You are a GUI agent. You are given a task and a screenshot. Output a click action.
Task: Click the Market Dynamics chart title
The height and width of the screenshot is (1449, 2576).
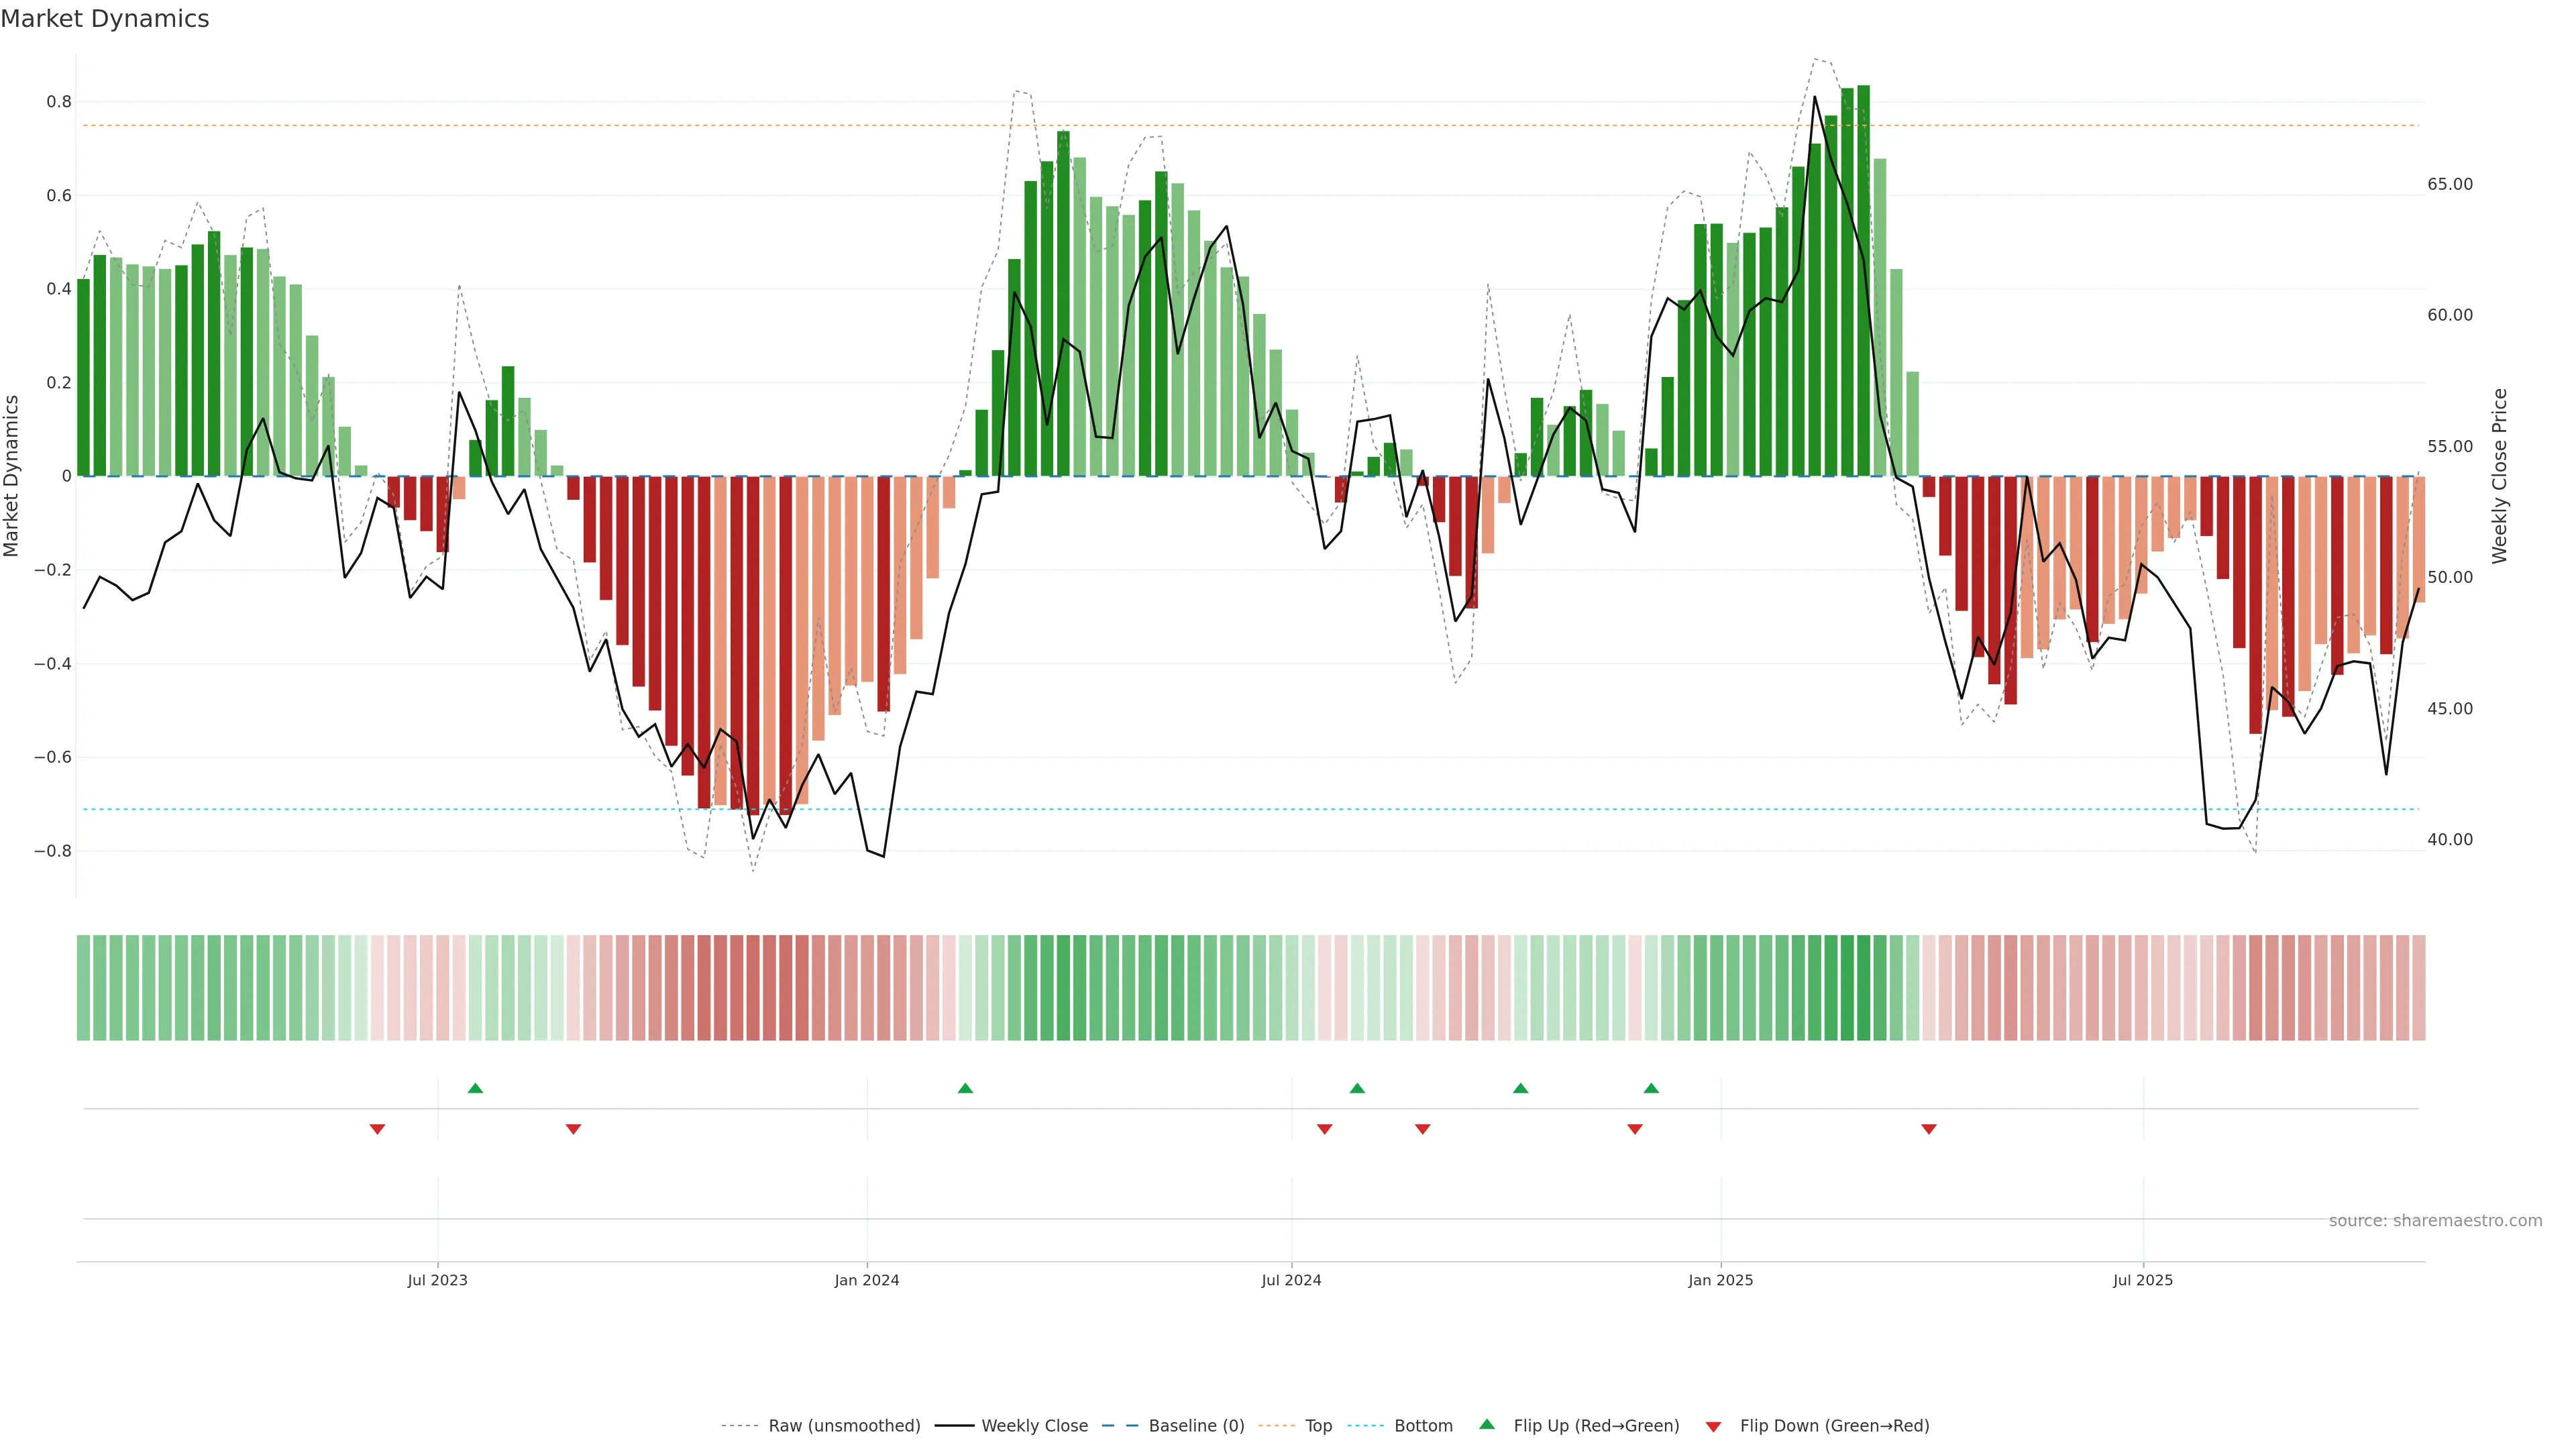[105, 19]
